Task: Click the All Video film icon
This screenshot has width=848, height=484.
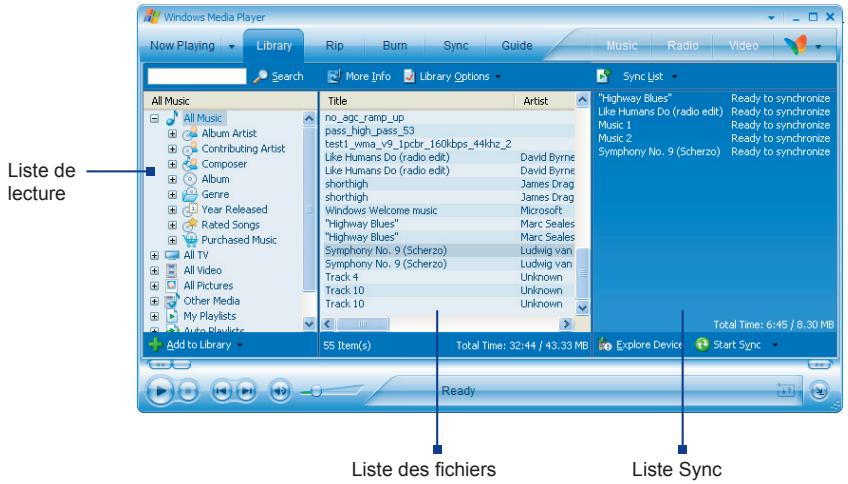Action: pyautogui.click(x=172, y=270)
